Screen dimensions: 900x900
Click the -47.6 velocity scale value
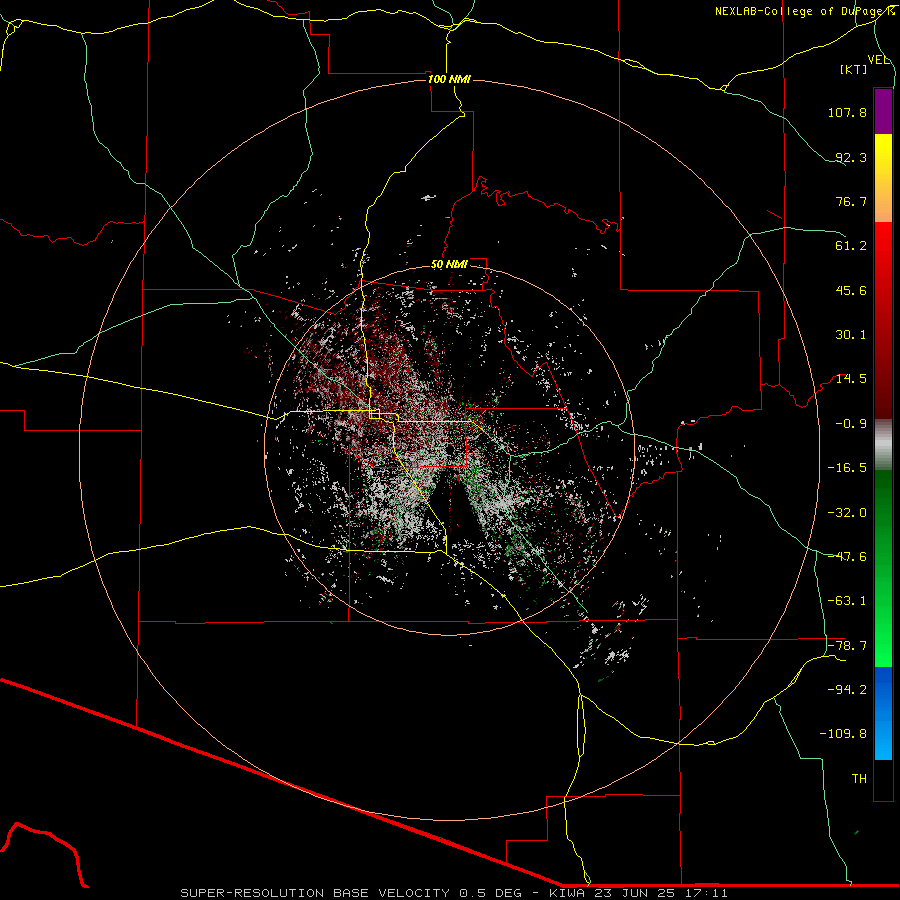[x=847, y=557]
